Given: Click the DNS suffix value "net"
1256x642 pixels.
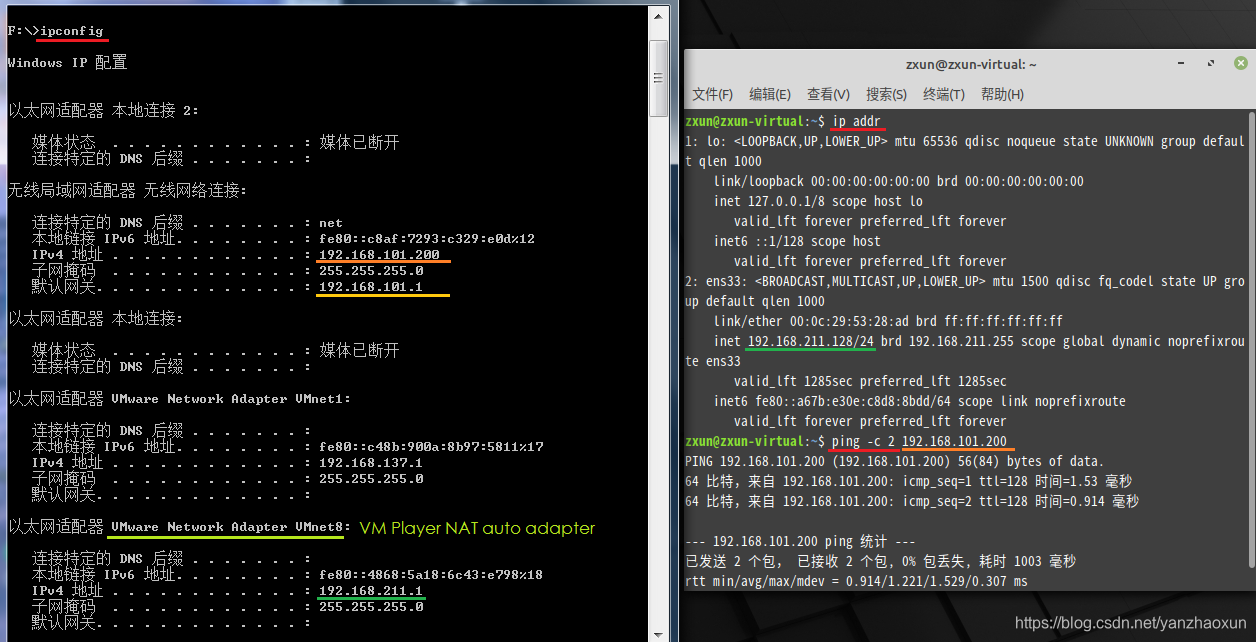Looking at the screenshot, I should pos(331,223).
